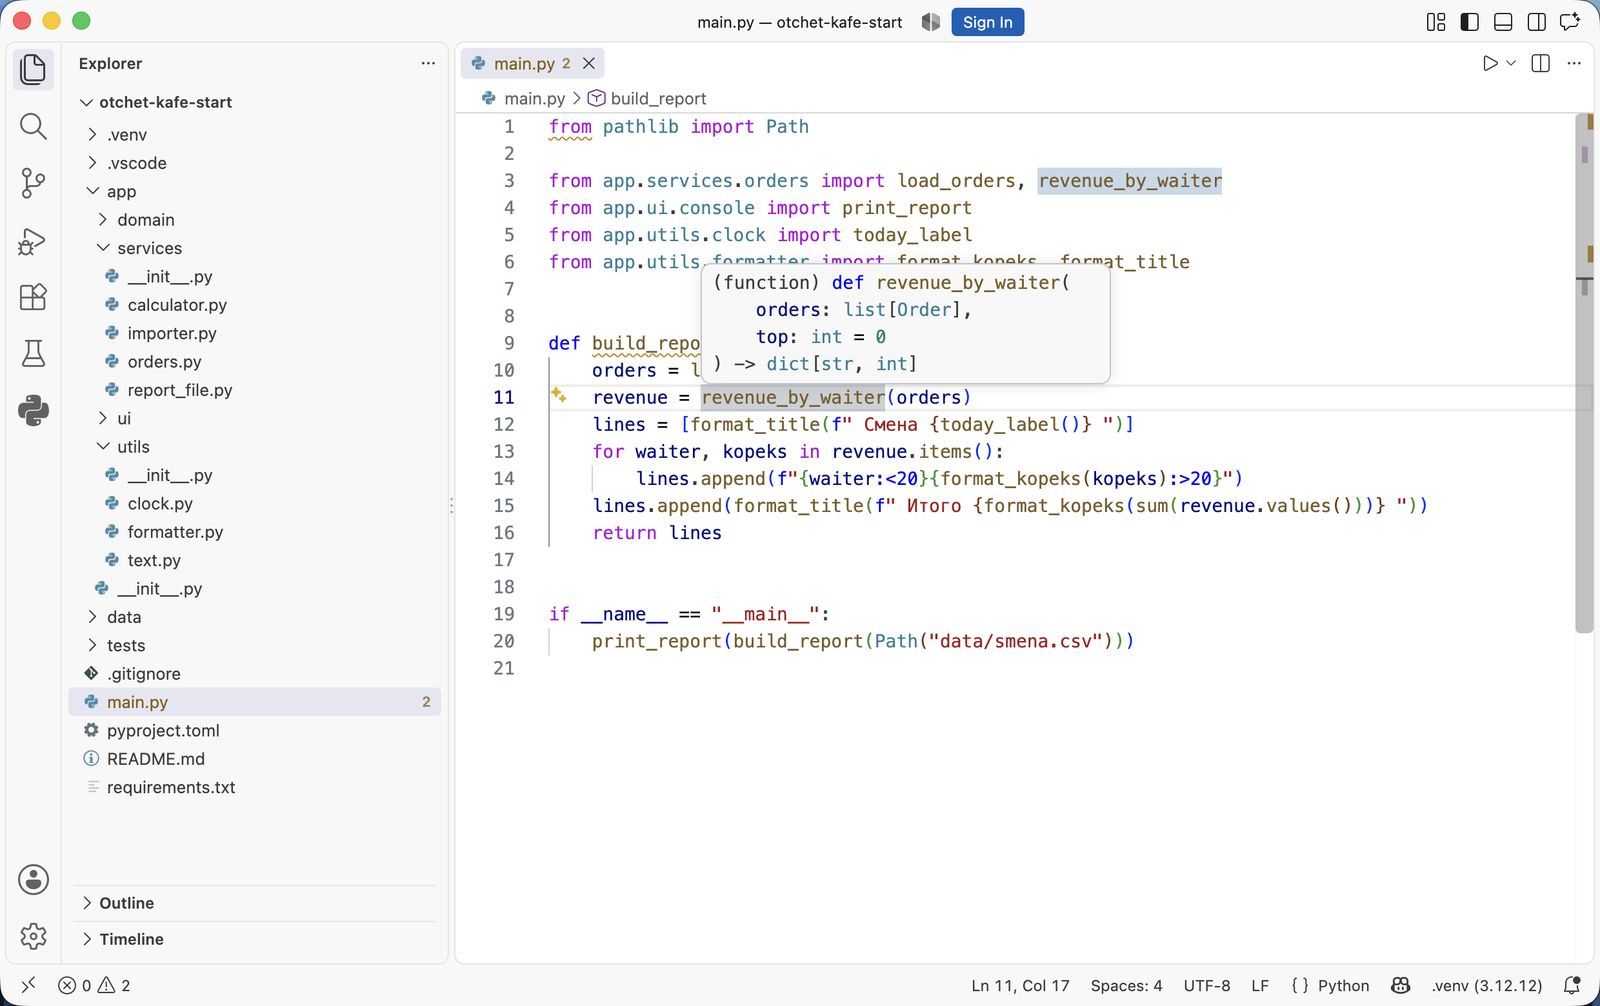
Task: Toggle the Secondary Side Bar
Action: (x=1537, y=22)
